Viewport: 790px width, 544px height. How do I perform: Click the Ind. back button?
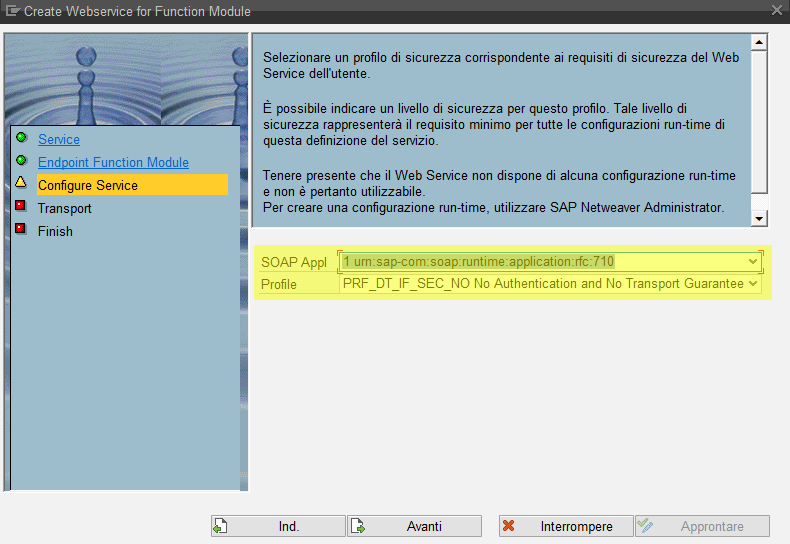[x=279, y=526]
